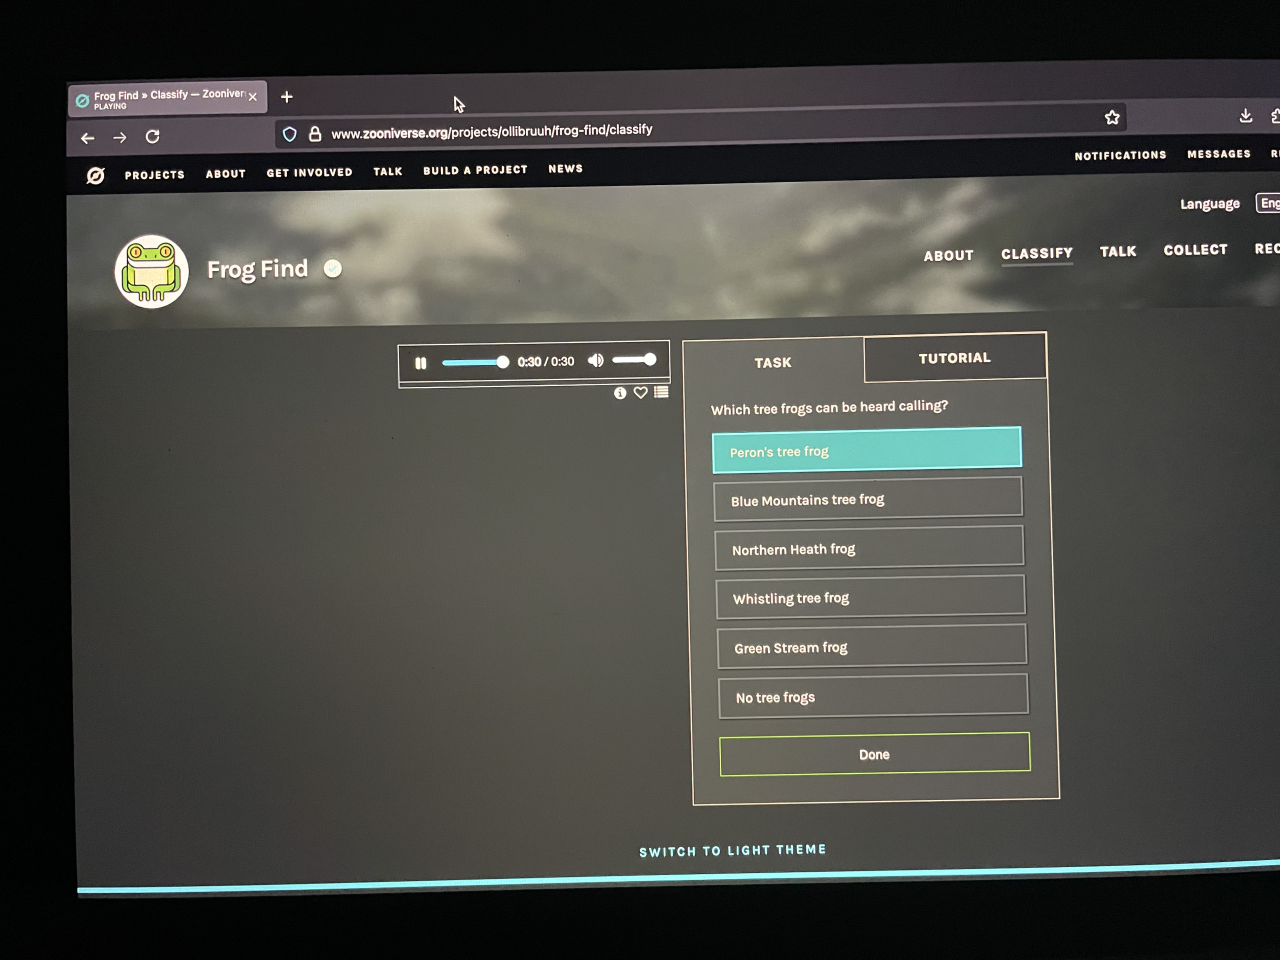Open About in the Zooniverse top nav
The image size is (1280, 960).
225,174
